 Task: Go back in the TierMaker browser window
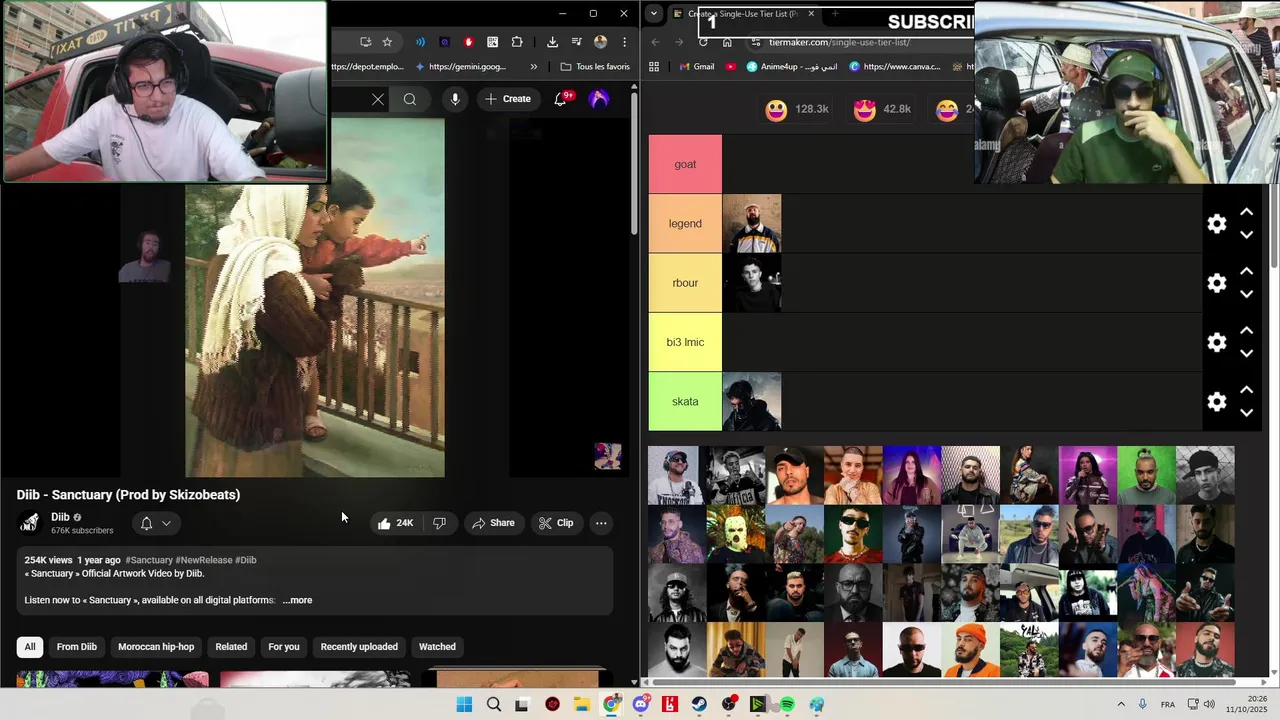655,42
